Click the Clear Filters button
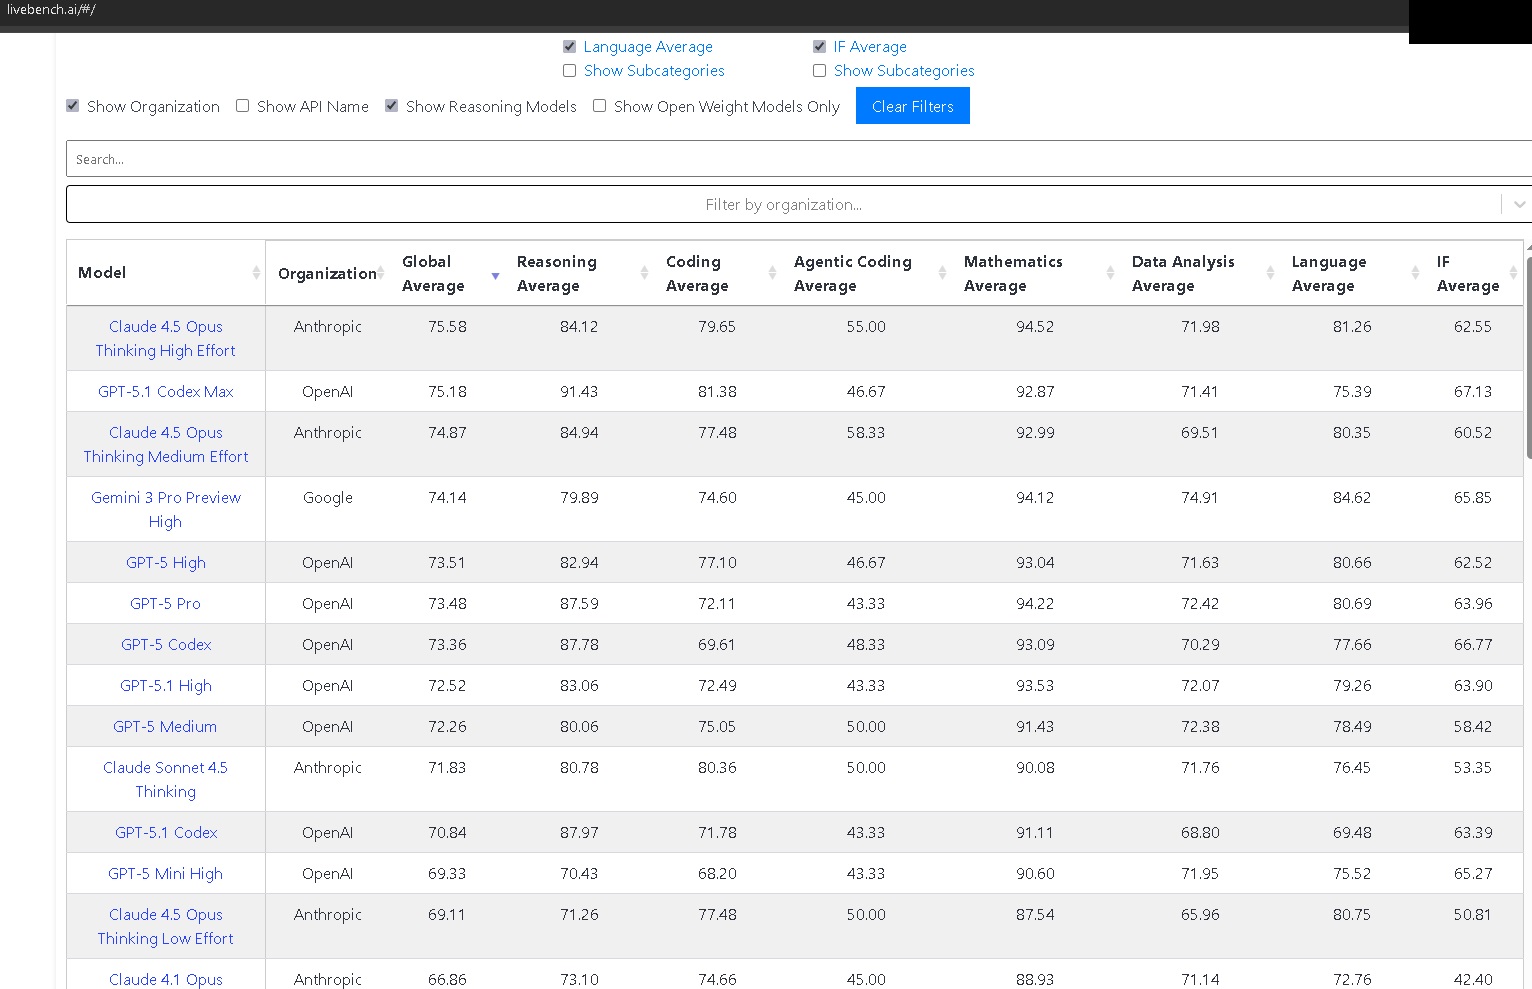1532x989 pixels. (x=912, y=106)
